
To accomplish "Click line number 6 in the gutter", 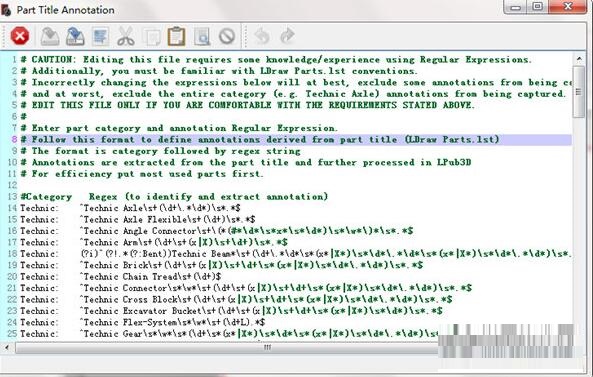I will (x=14, y=116).
